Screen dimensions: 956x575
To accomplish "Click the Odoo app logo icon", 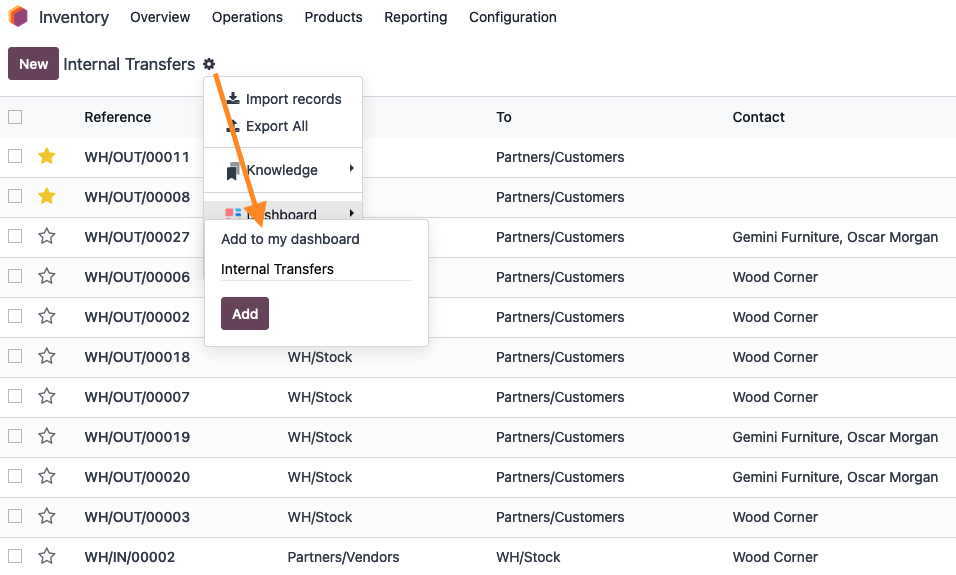I will coord(18,16).
